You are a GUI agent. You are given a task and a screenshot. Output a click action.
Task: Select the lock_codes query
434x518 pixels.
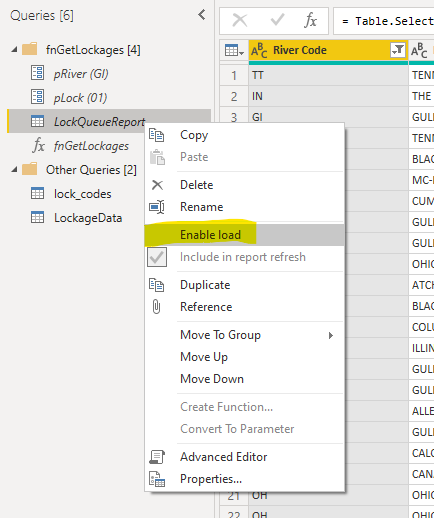pos(76,194)
